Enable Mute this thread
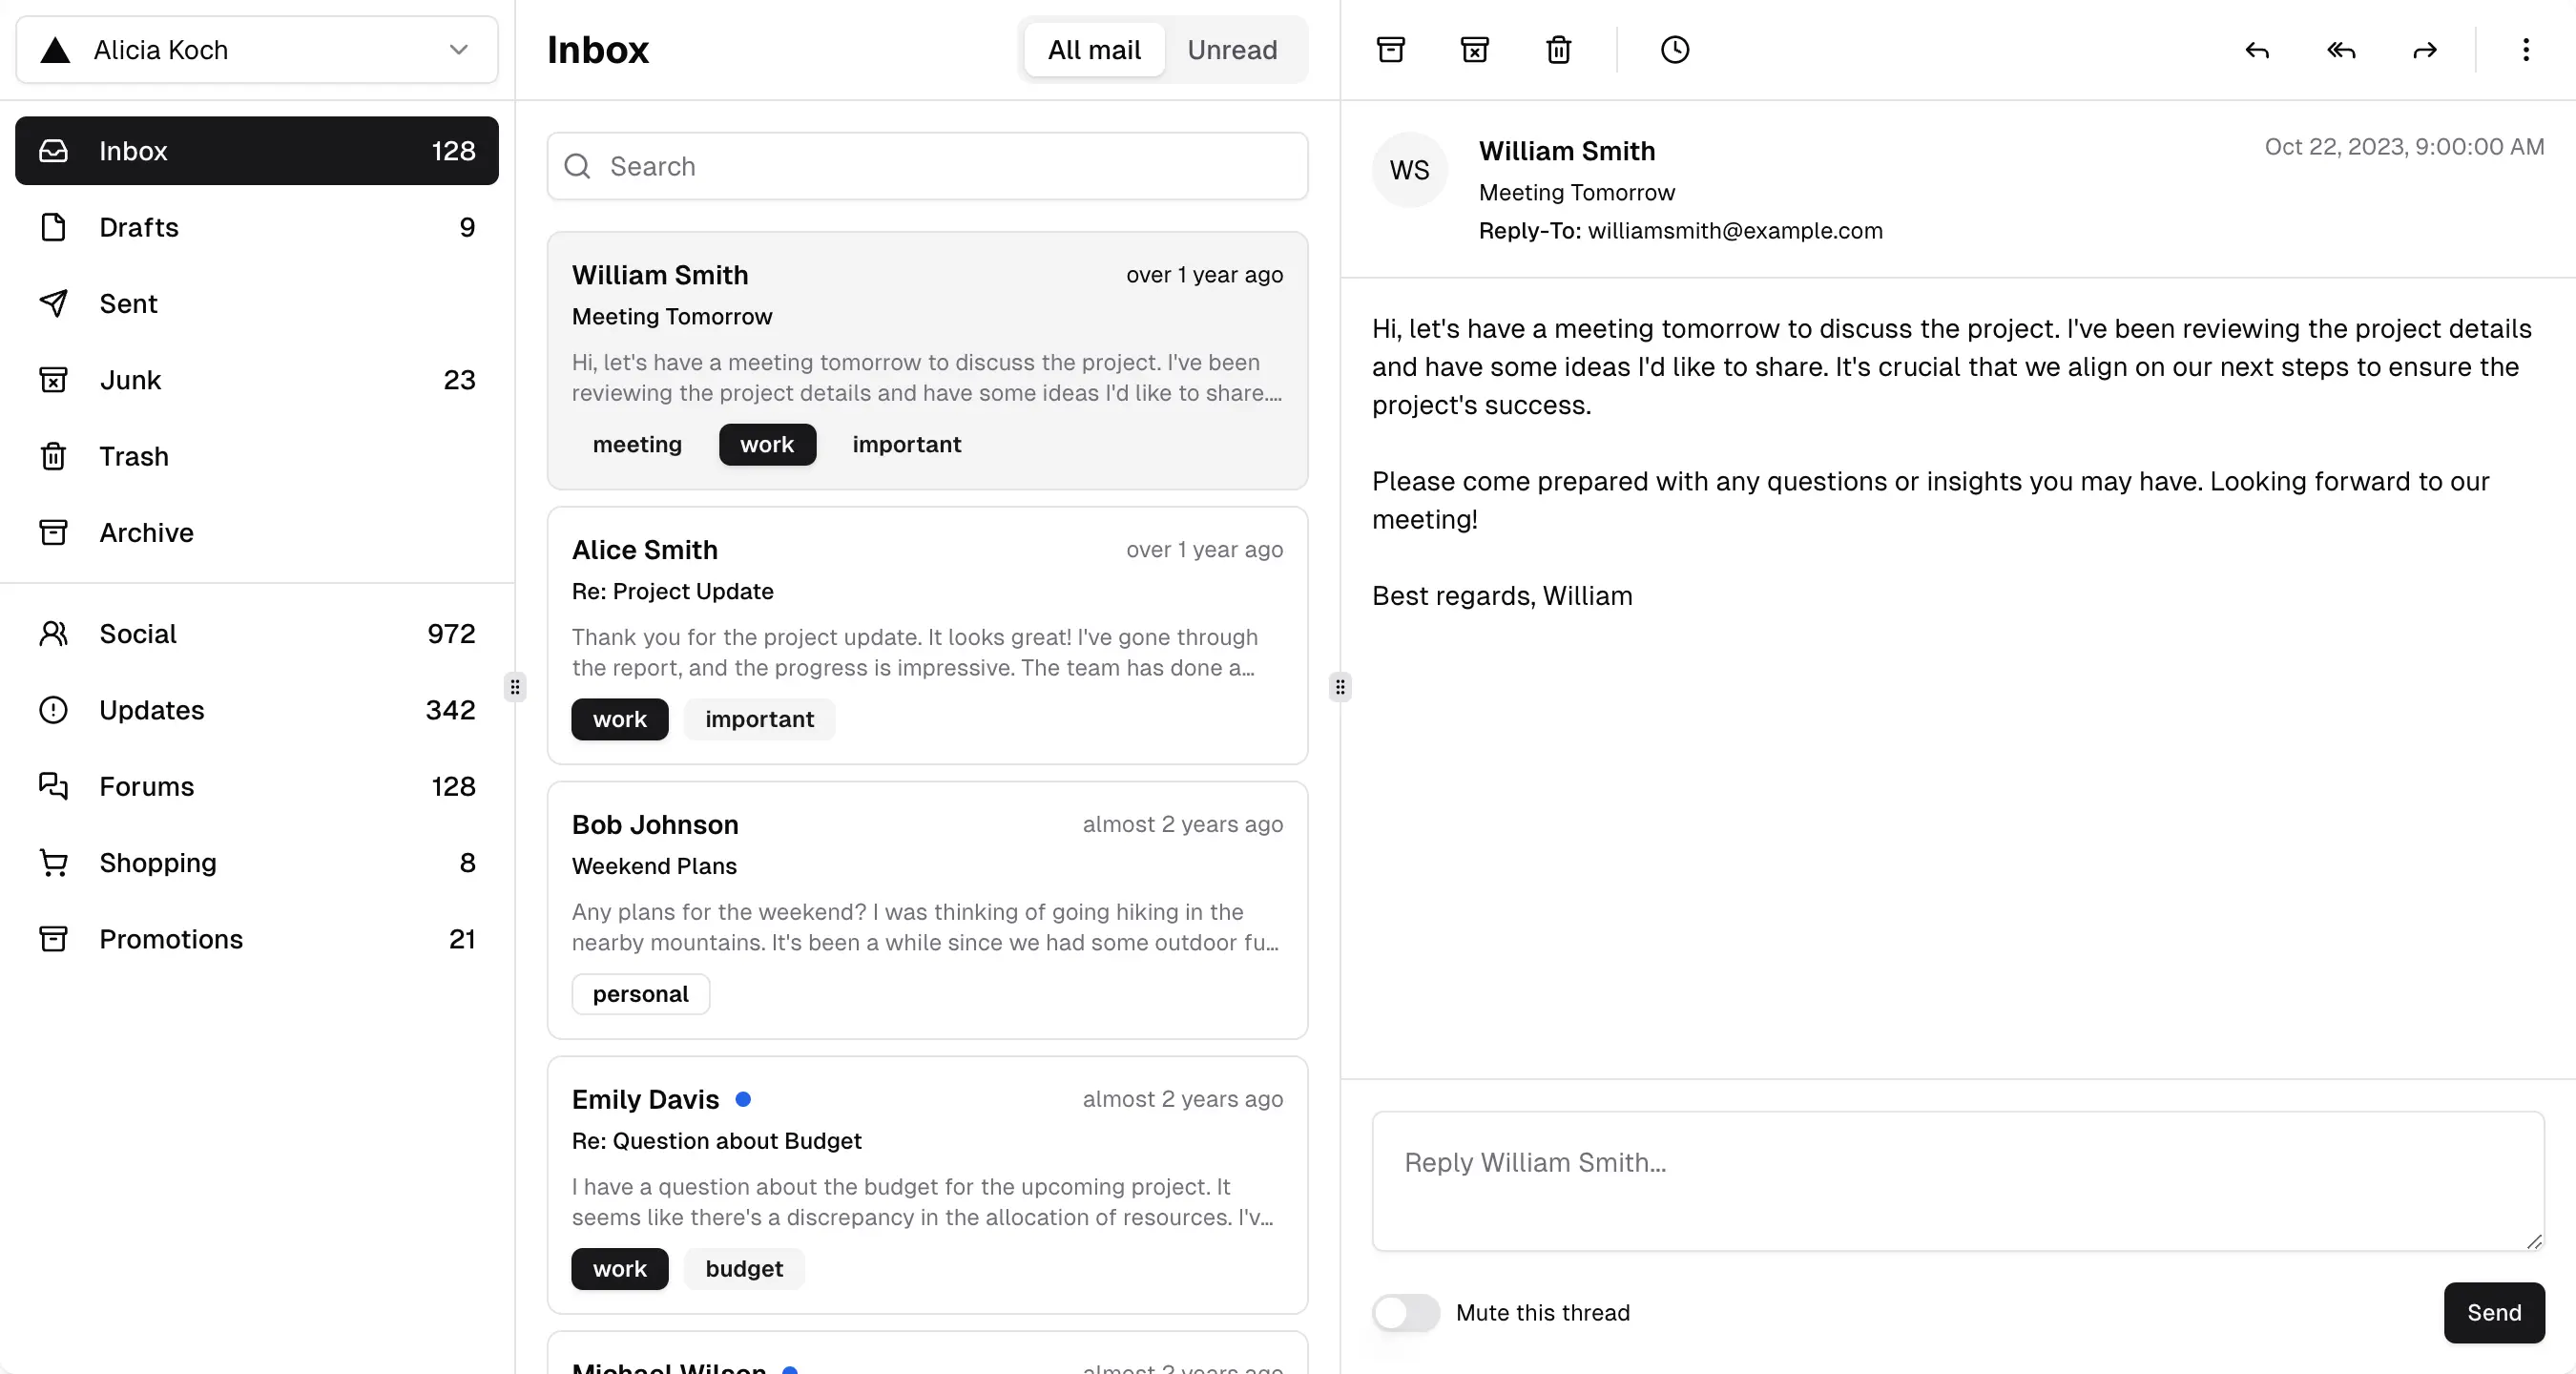The height and width of the screenshot is (1374, 2576). (x=1406, y=1314)
